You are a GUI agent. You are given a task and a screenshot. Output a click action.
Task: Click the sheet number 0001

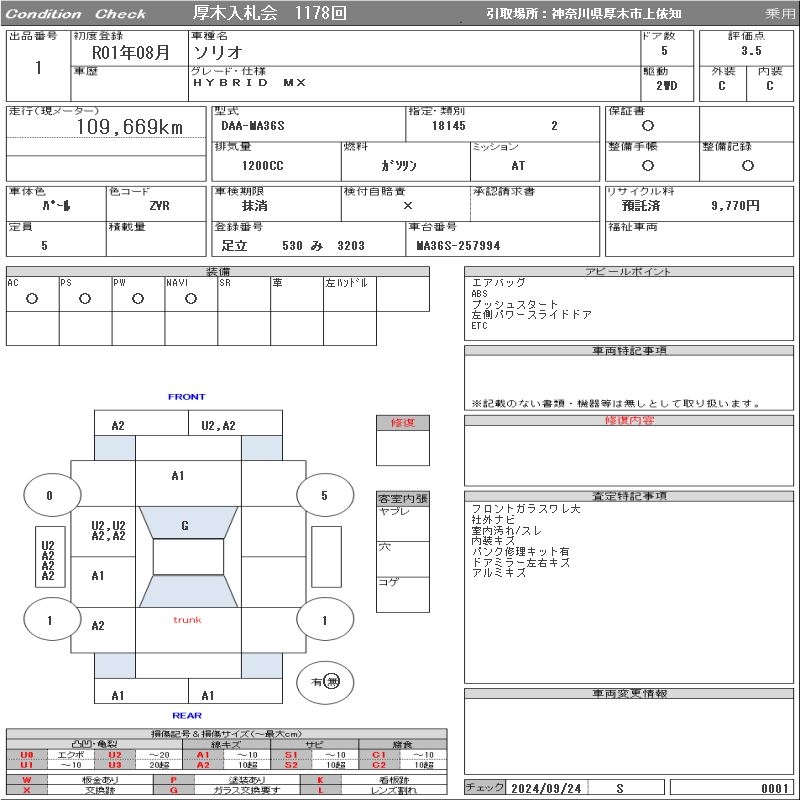[x=774, y=788]
